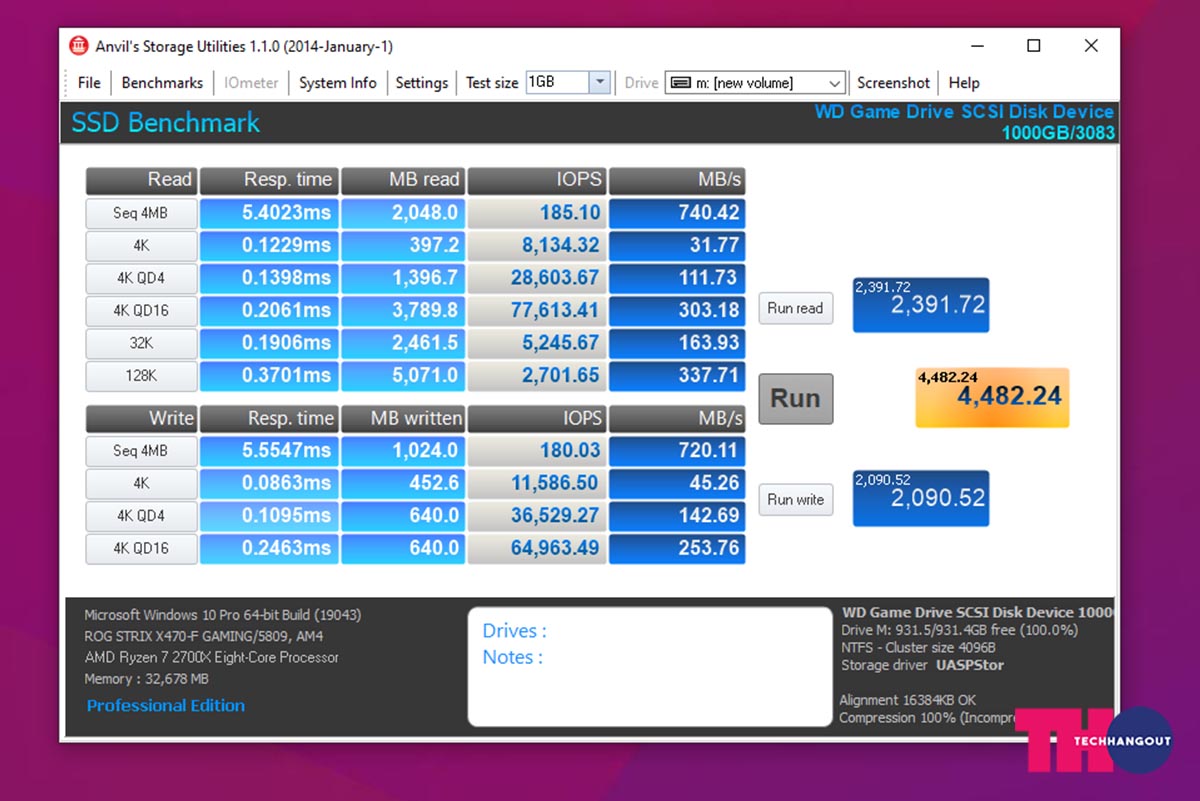1200x801 pixels.
Task: Open the File menu
Action: point(89,83)
